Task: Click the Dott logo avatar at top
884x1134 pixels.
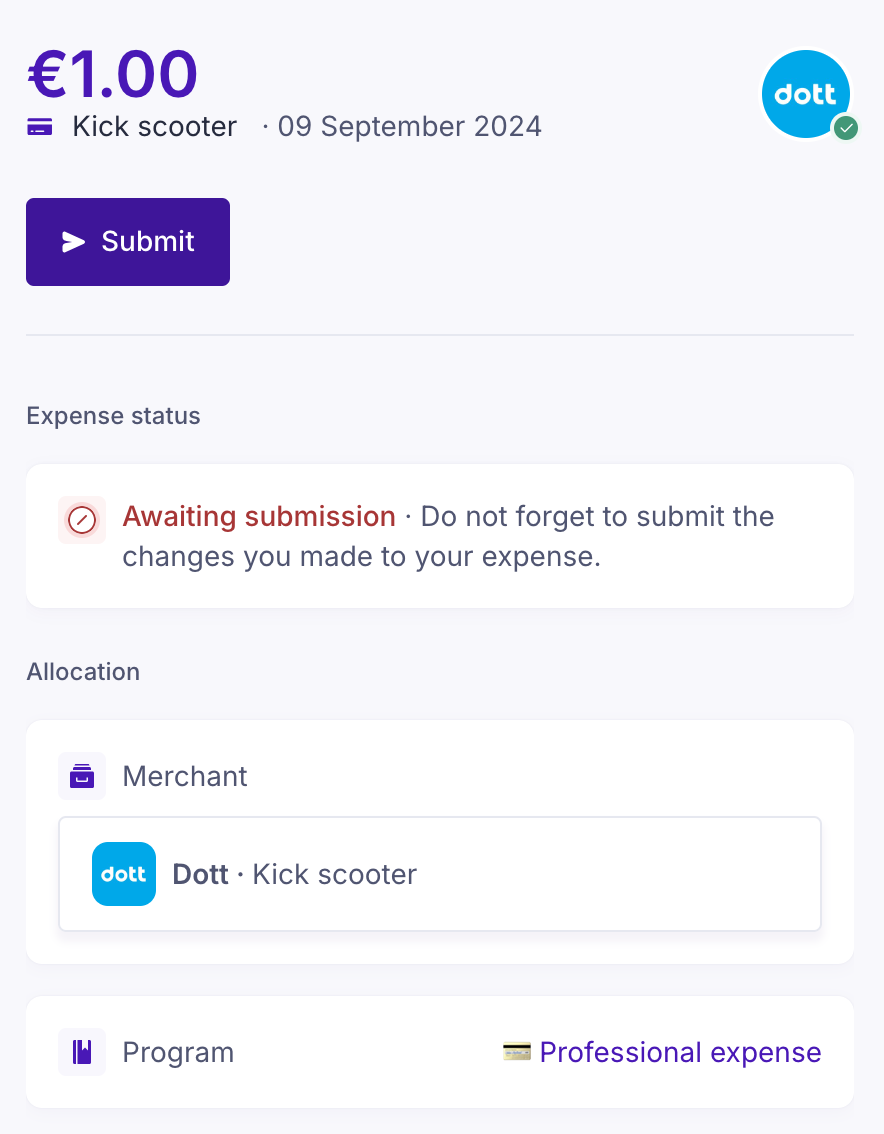Action: tap(805, 94)
